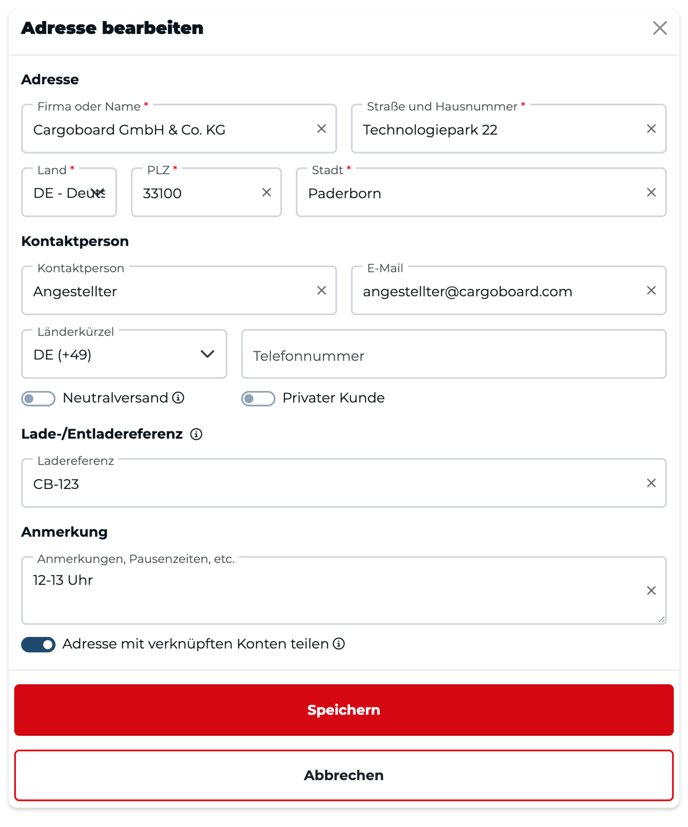Show info about Neutralversand
Image resolution: width=688 pixels, height=827 pixels.
pos(178,398)
